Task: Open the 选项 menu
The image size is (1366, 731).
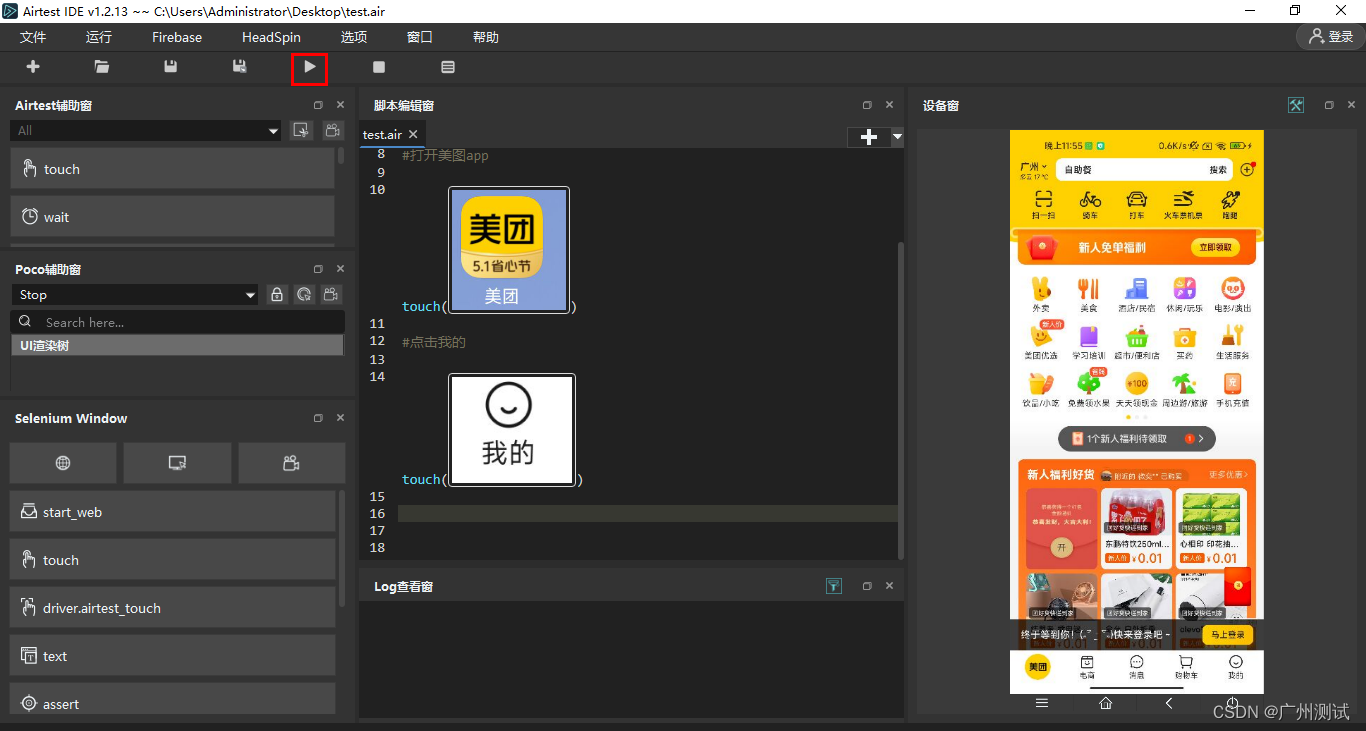Action: [x=354, y=37]
